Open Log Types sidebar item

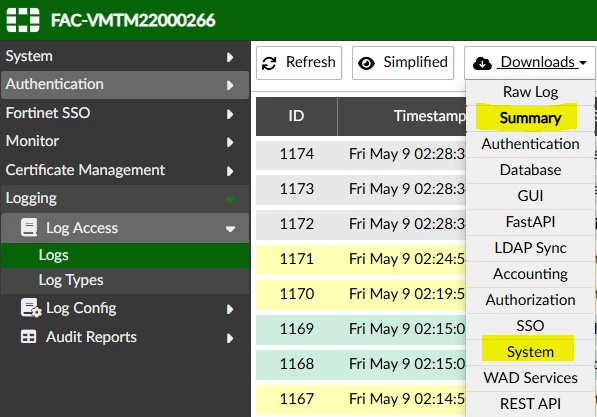[x=125, y=280]
